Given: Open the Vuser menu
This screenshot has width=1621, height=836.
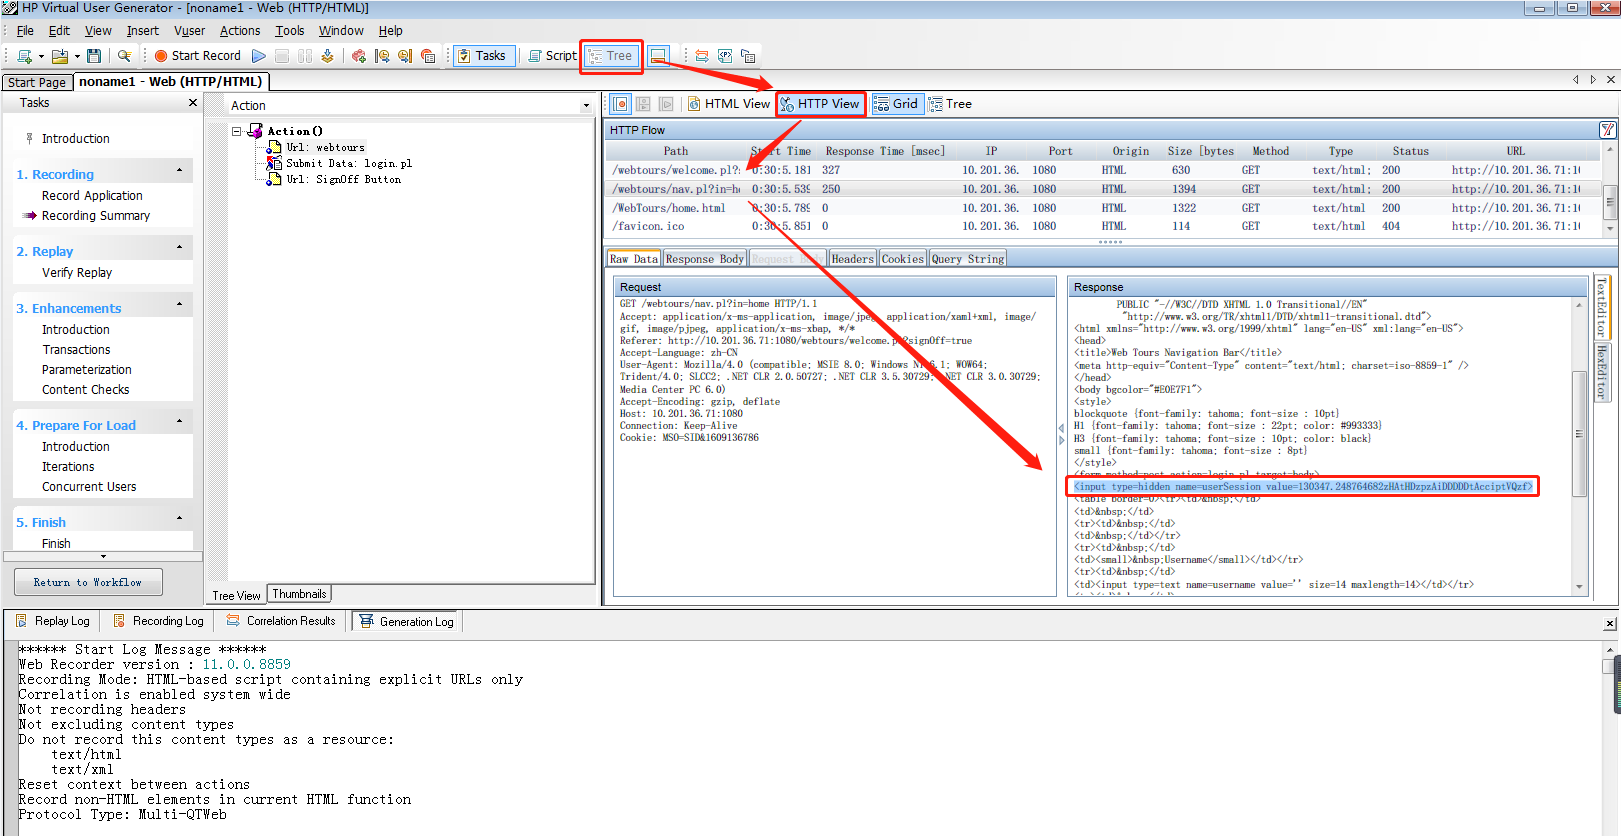Looking at the screenshot, I should click(189, 31).
